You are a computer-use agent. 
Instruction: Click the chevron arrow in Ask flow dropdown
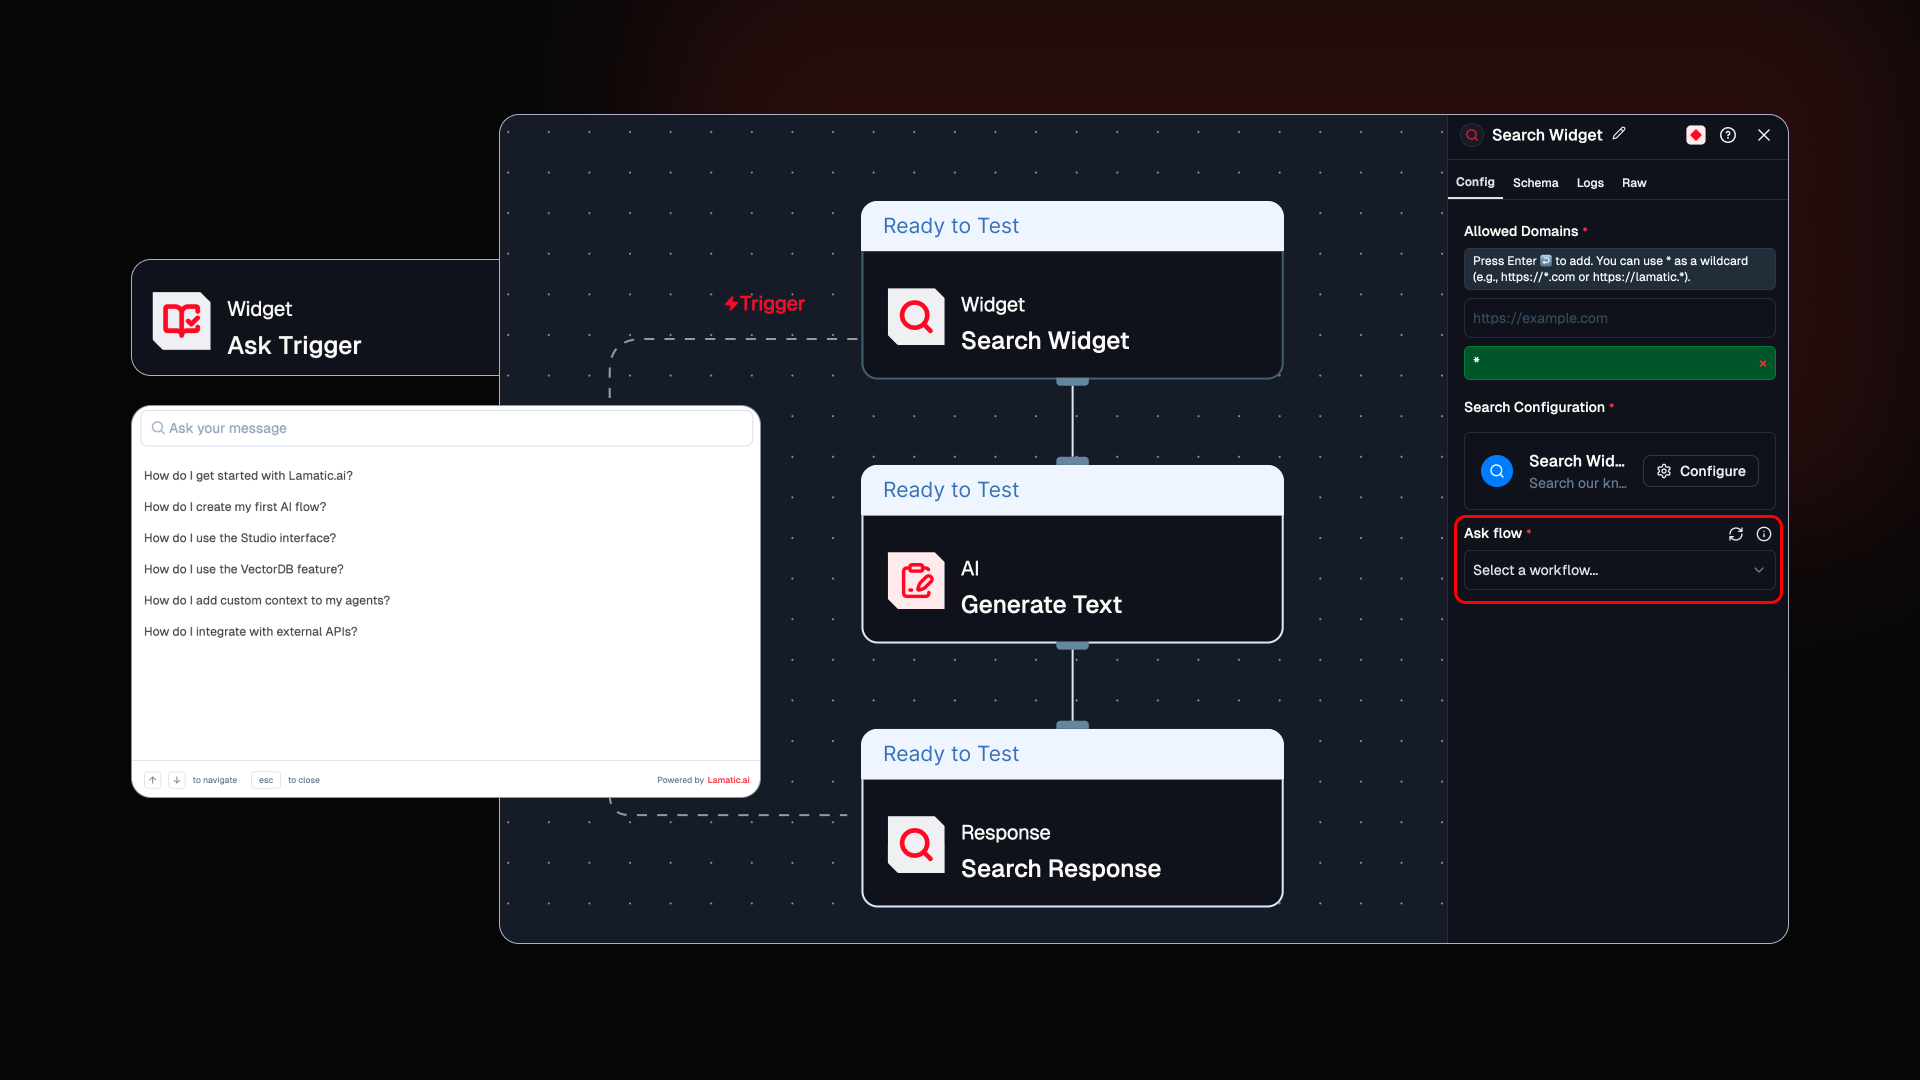1759,570
